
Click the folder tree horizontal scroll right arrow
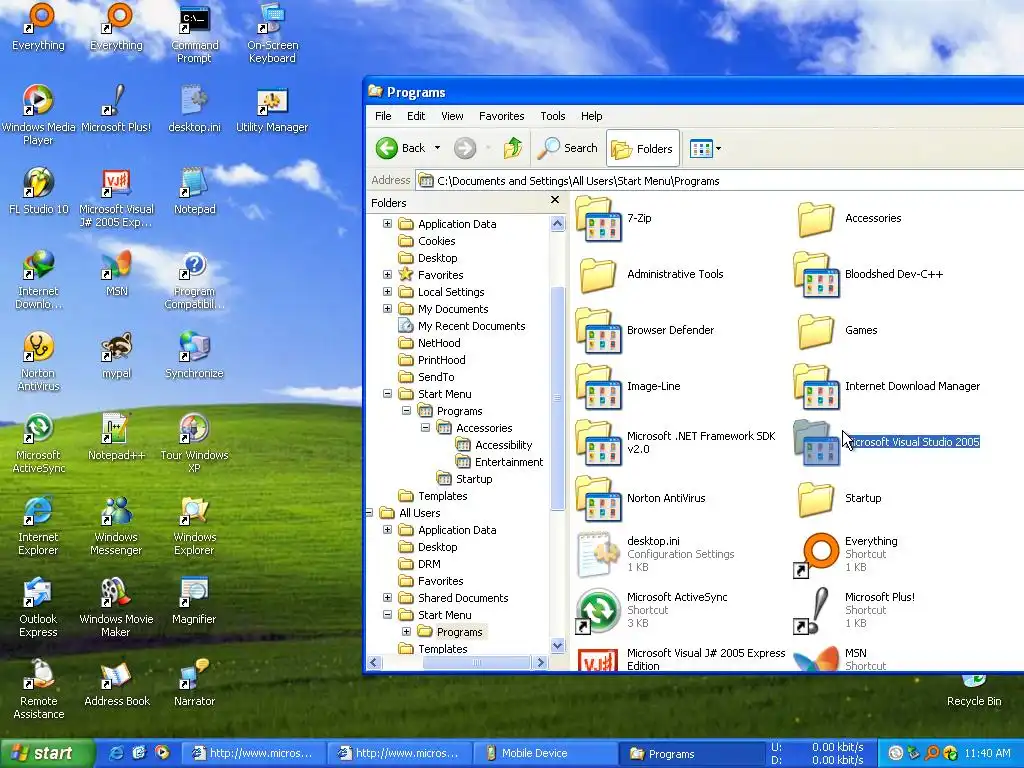(x=540, y=662)
